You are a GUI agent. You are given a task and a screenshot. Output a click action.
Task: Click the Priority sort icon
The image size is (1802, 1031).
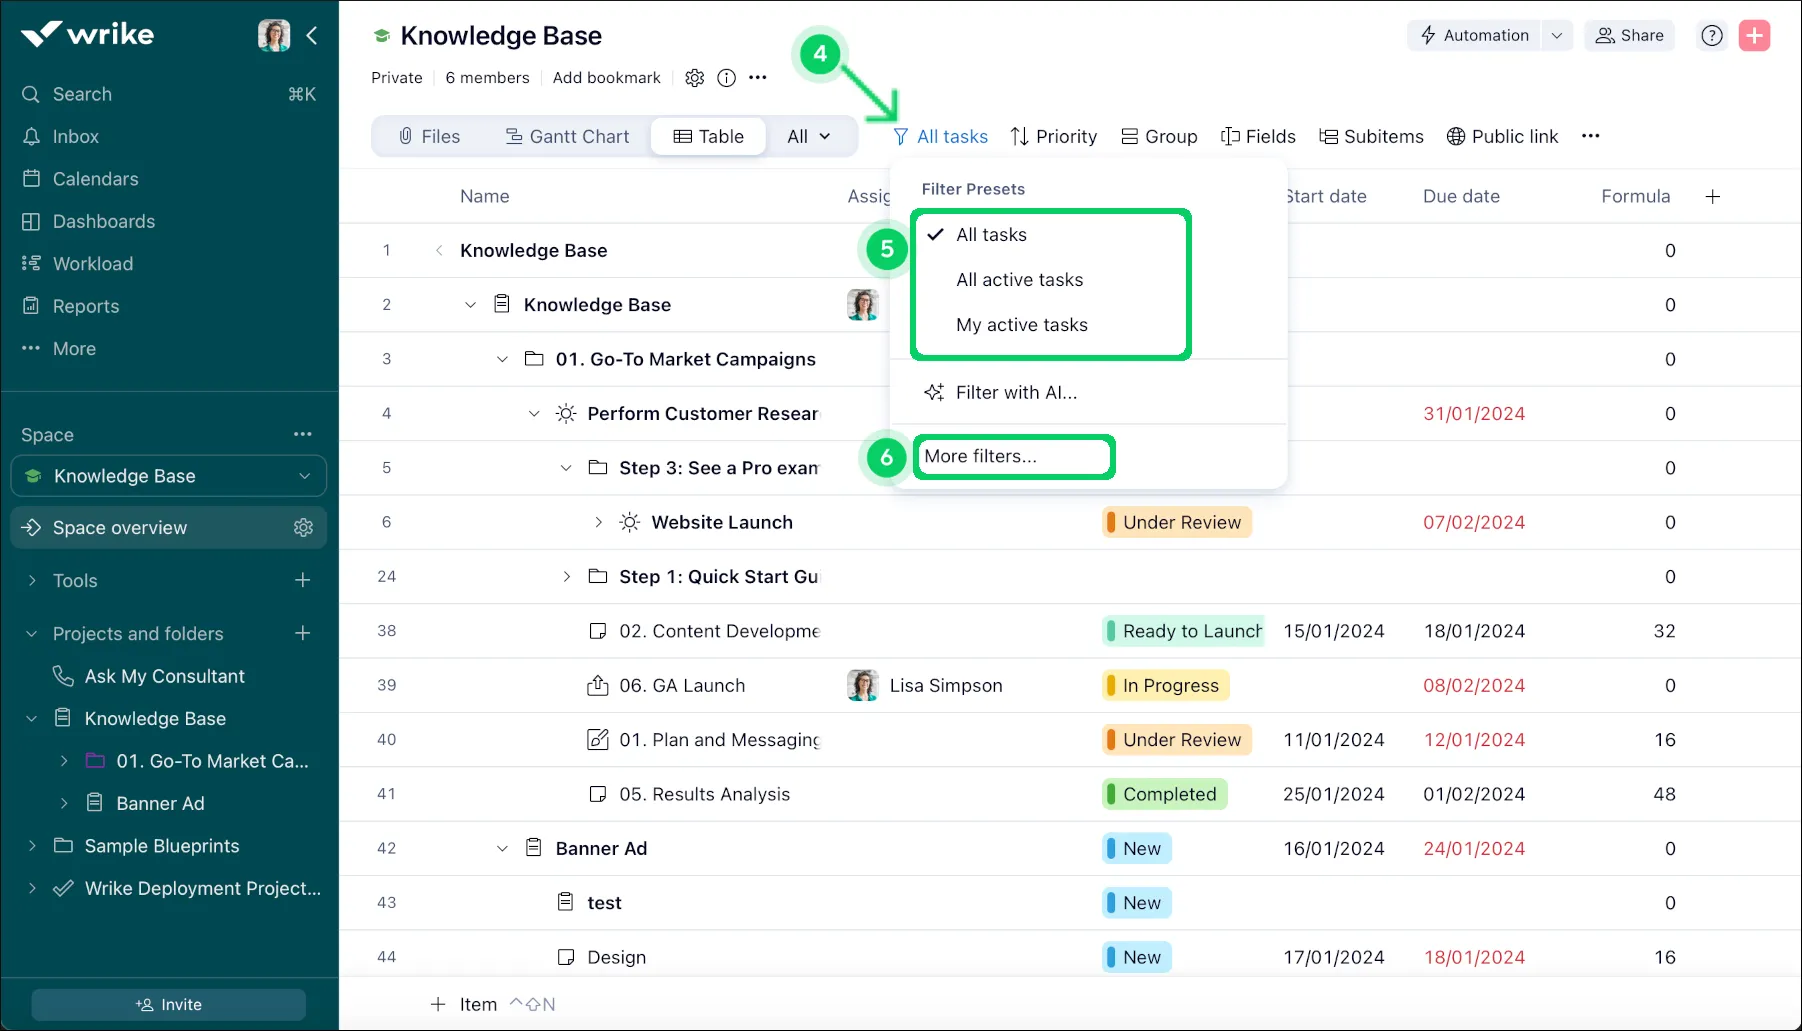click(x=1018, y=136)
